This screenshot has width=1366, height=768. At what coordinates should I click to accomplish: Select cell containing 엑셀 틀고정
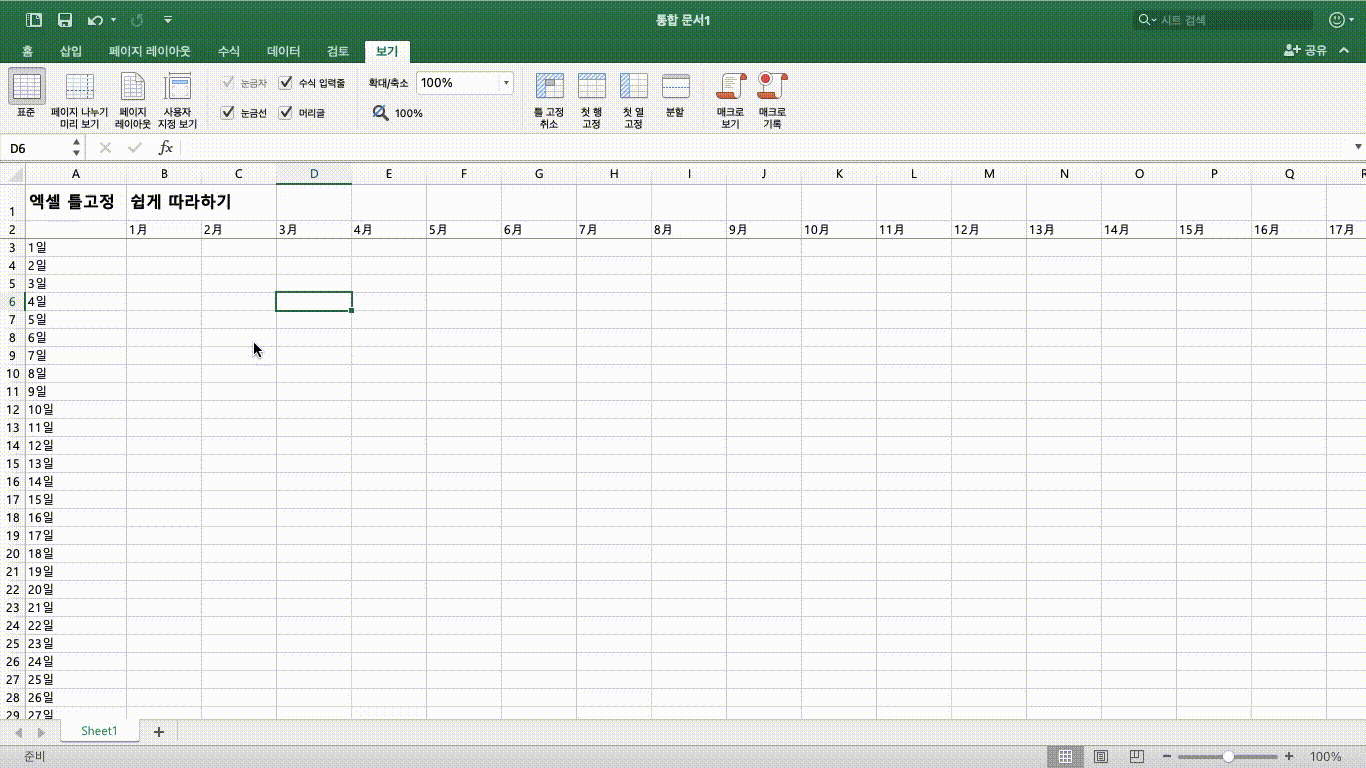coord(76,202)
